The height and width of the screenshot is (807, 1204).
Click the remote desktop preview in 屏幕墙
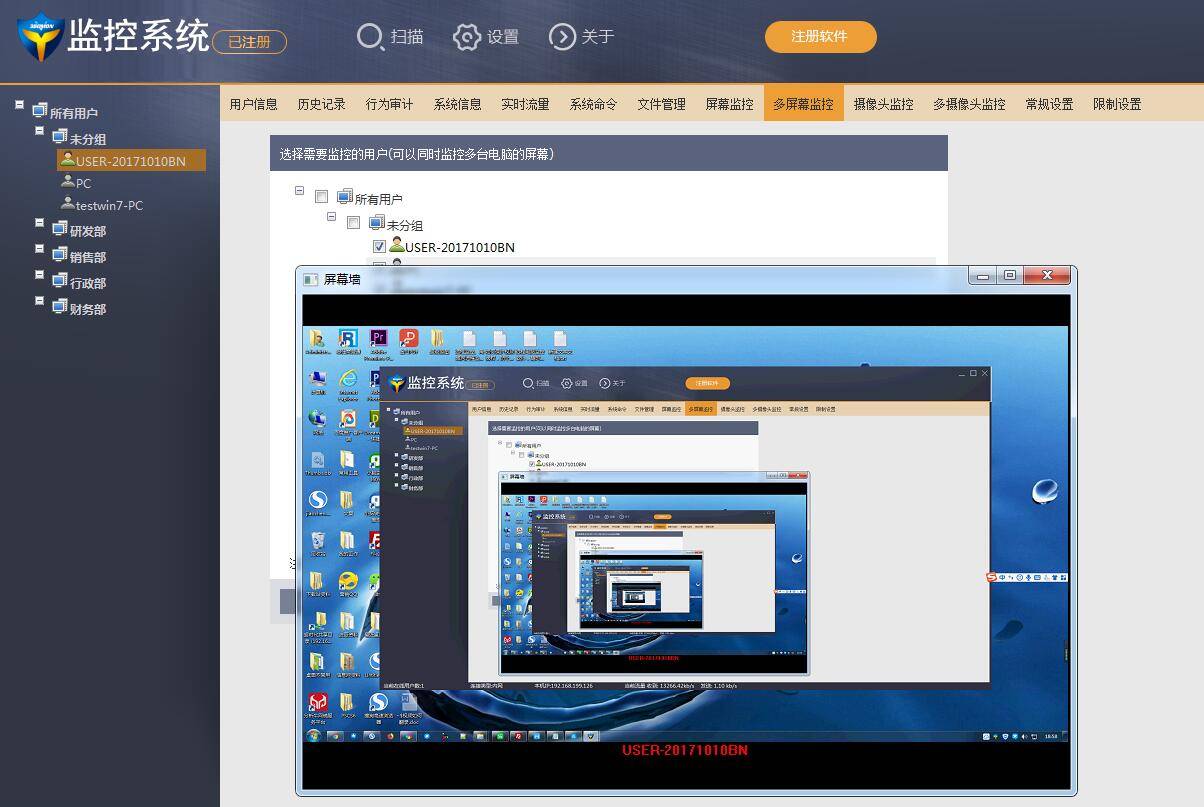pos(686,534)
